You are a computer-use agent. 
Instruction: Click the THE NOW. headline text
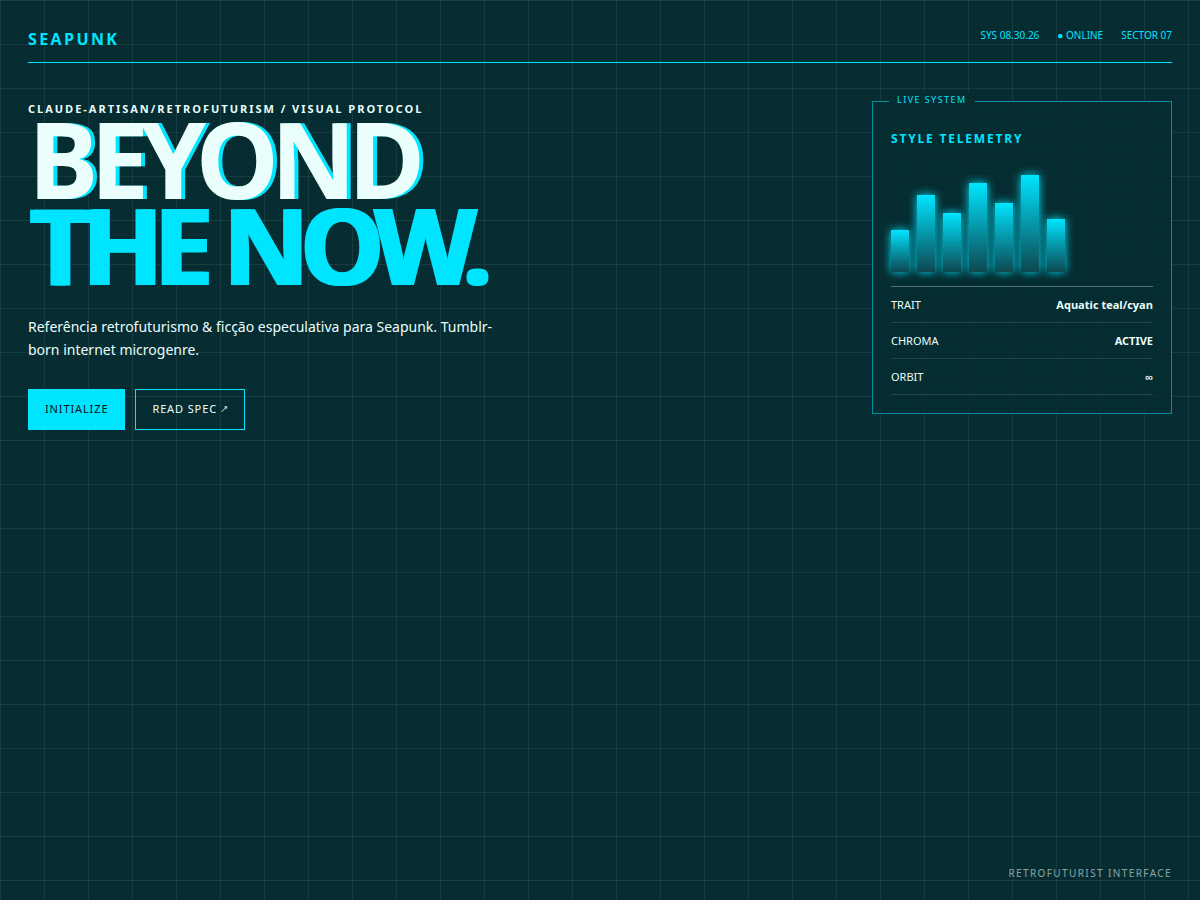point(259,247)
